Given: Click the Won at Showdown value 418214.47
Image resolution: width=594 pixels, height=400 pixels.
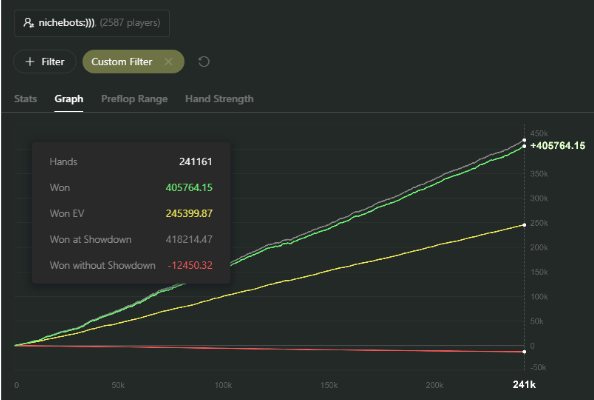Looking at the screenshot, I should (189, 239).
